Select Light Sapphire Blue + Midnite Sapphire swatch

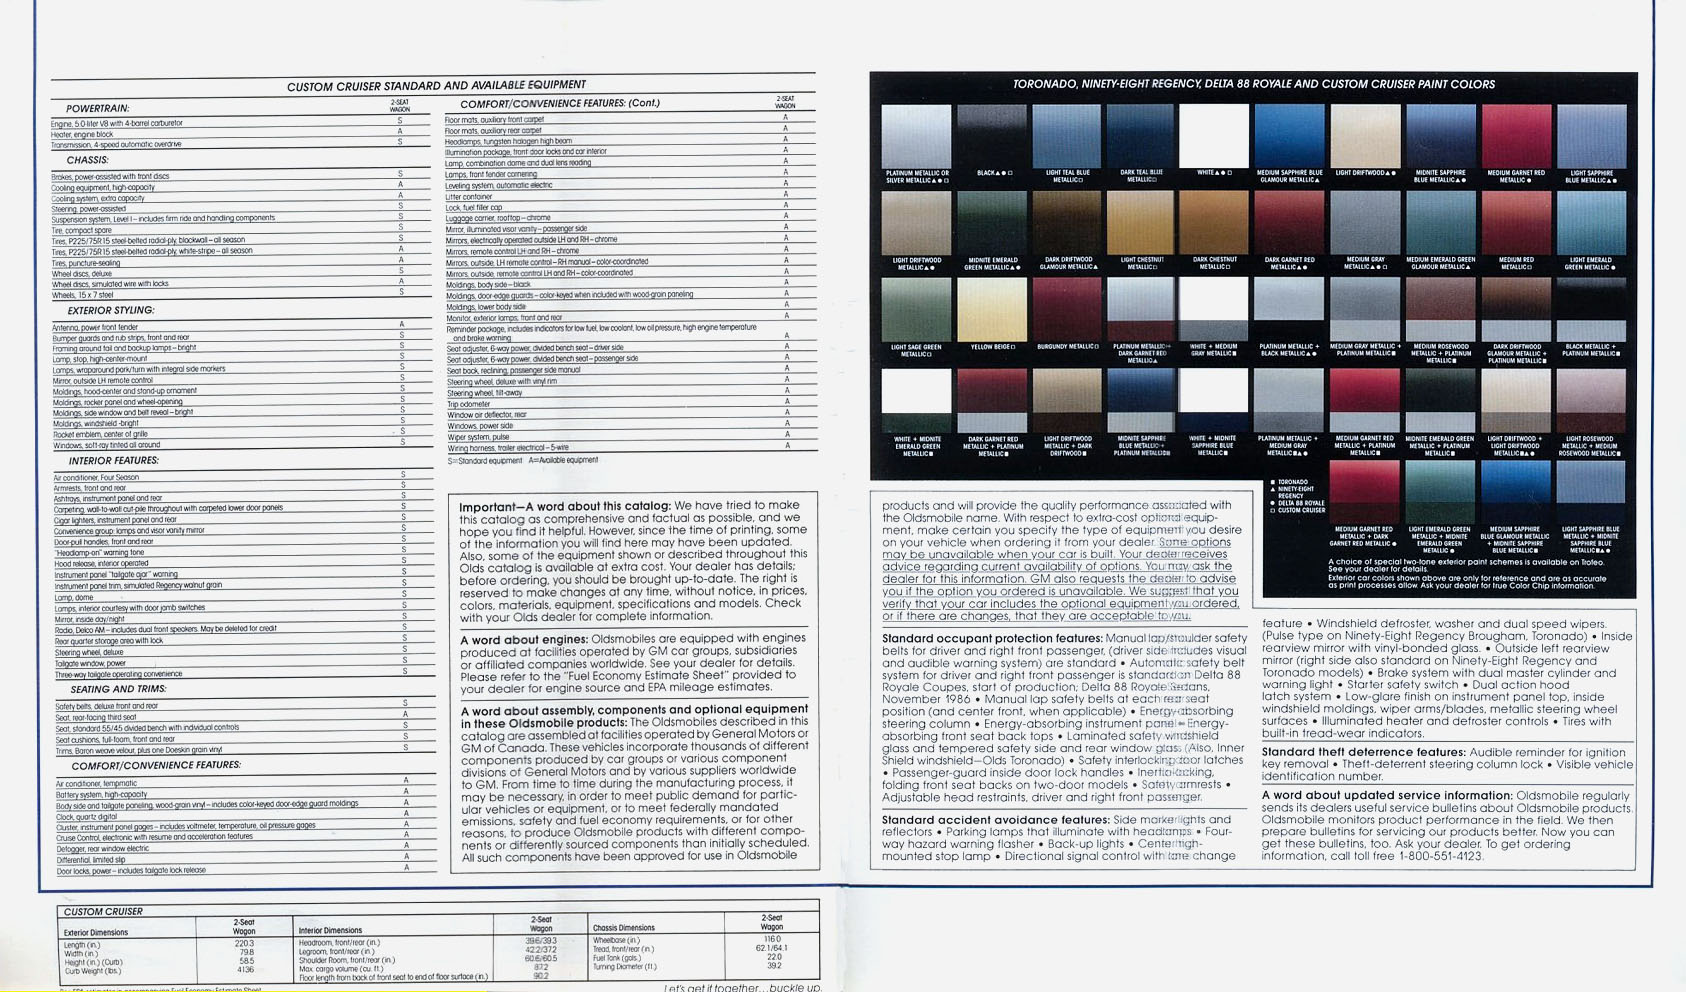click(1591, 493)
